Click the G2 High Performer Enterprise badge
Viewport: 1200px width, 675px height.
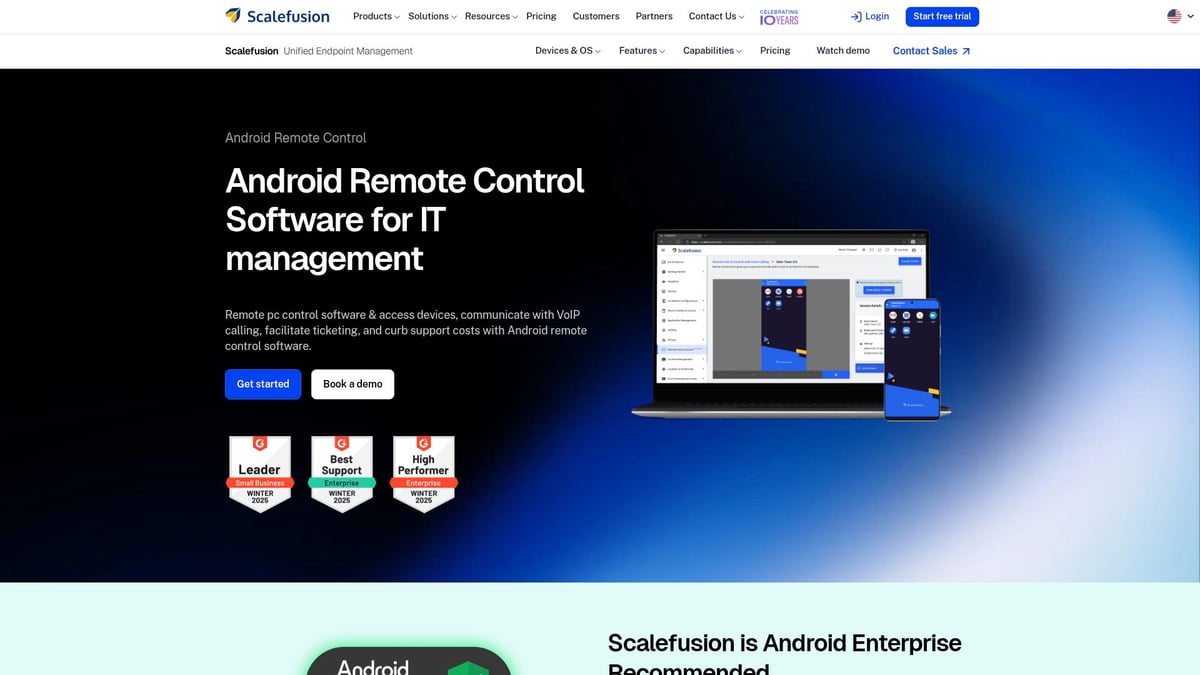click(423, 473)
